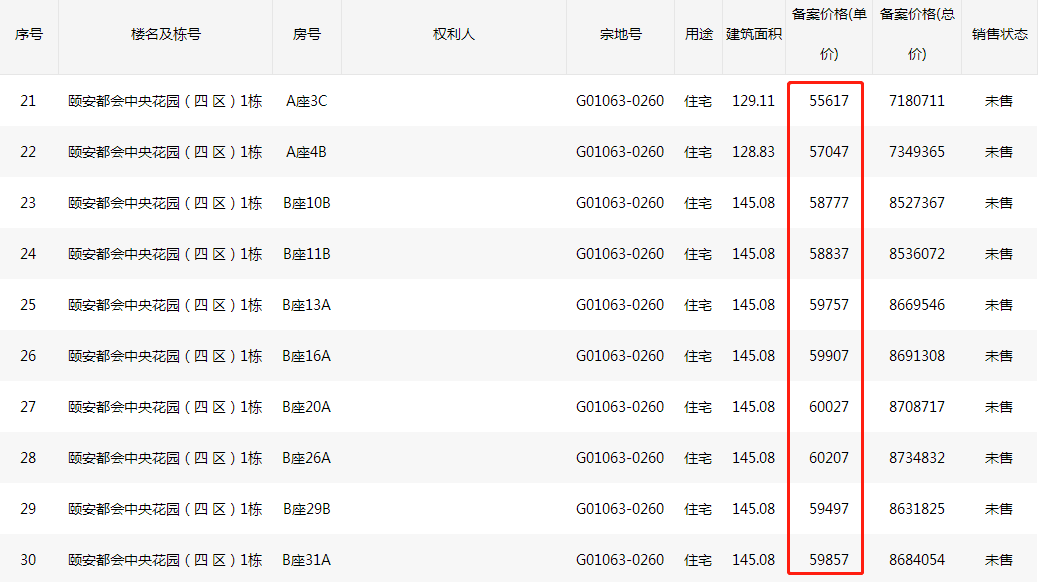Click unit price 59907
This screenshot has height=582, width=1062.
829,356
